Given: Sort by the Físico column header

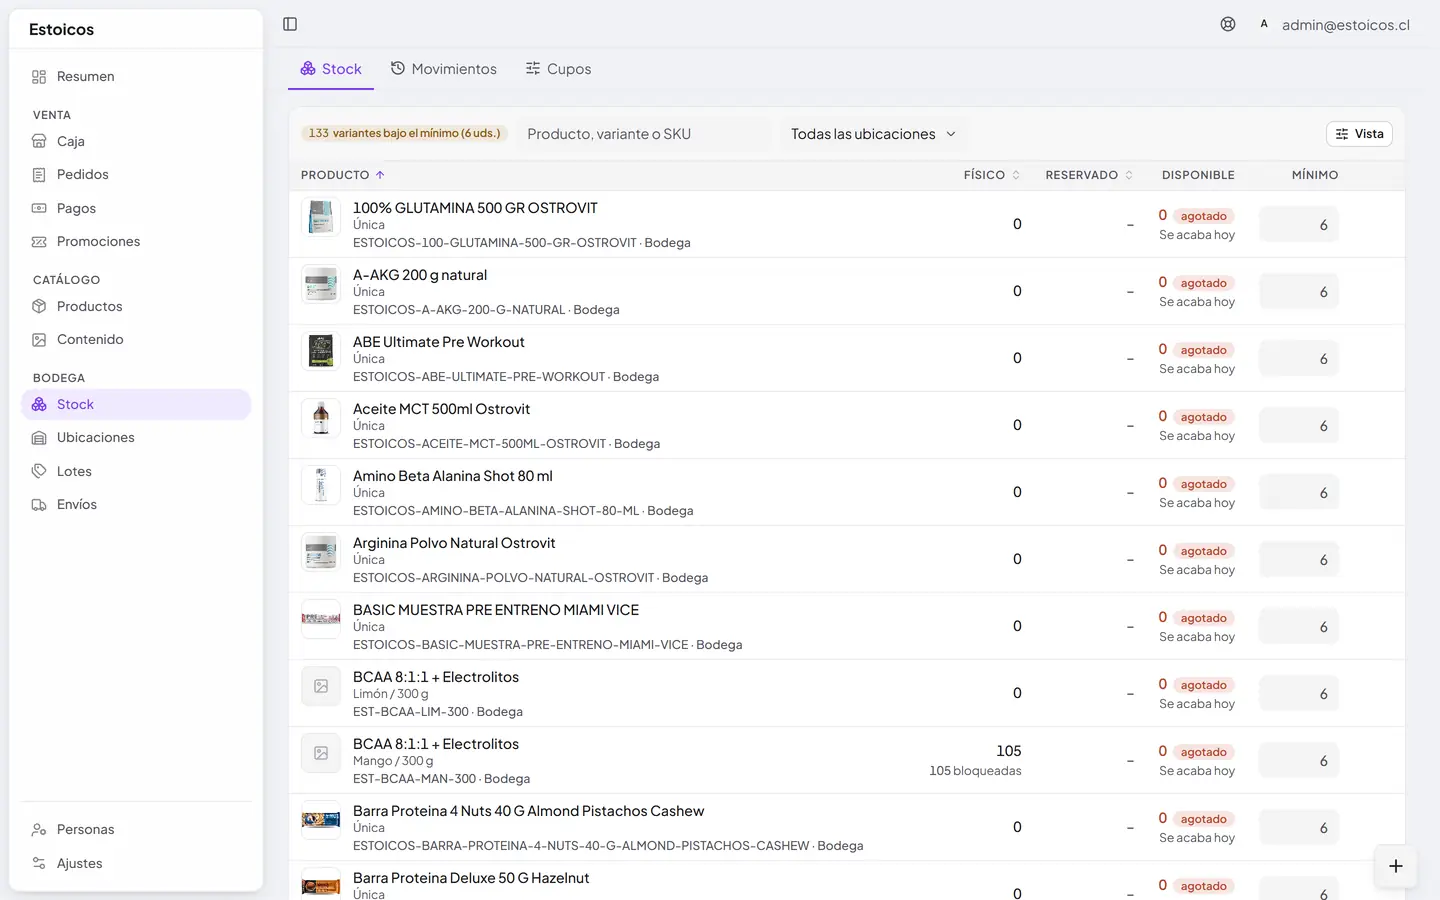Looking at the screenshot, I should click(x=991, y=175).
